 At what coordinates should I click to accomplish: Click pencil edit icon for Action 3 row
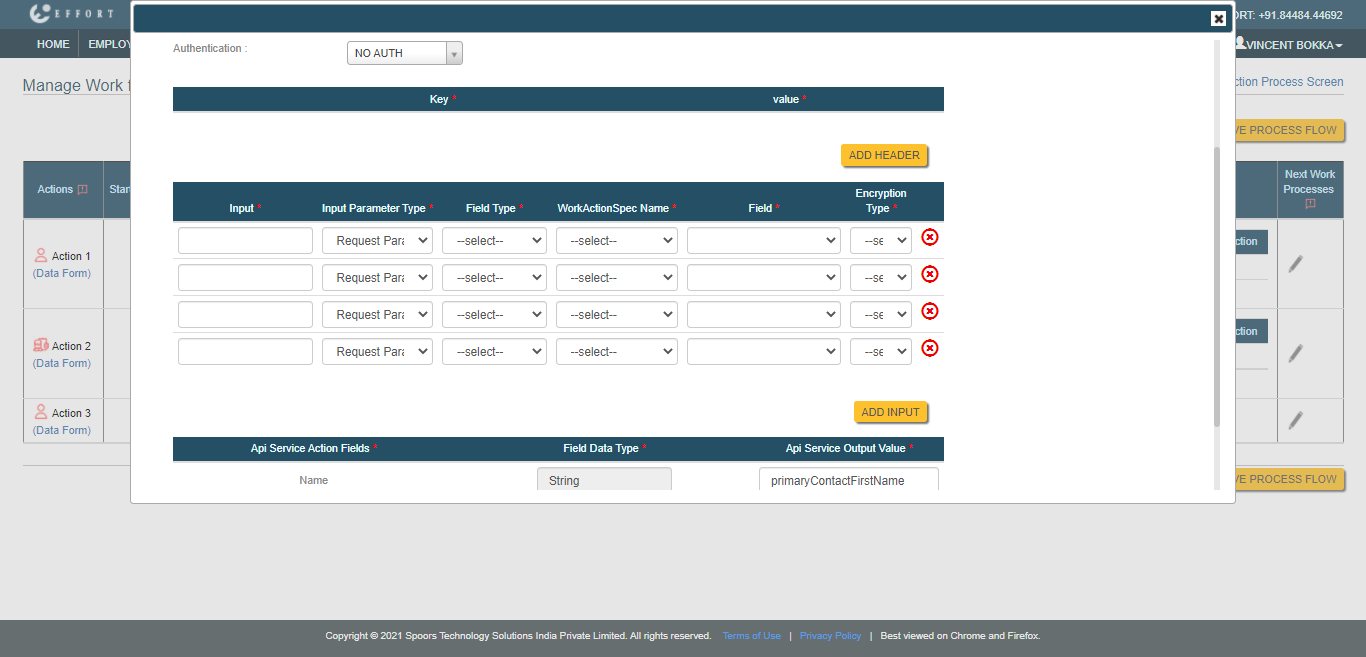(1295, 421)
